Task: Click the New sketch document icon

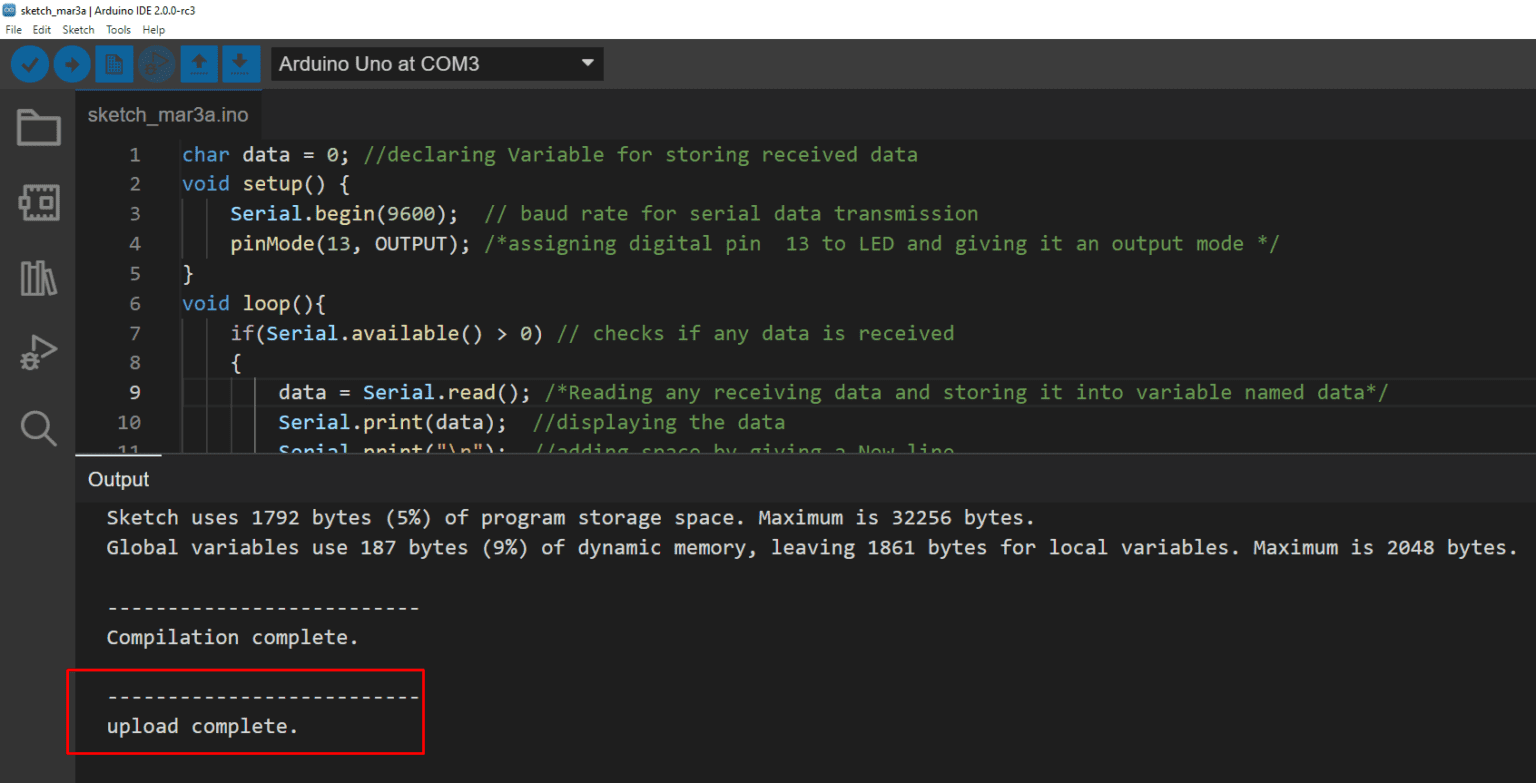Action: coord(114,65)
